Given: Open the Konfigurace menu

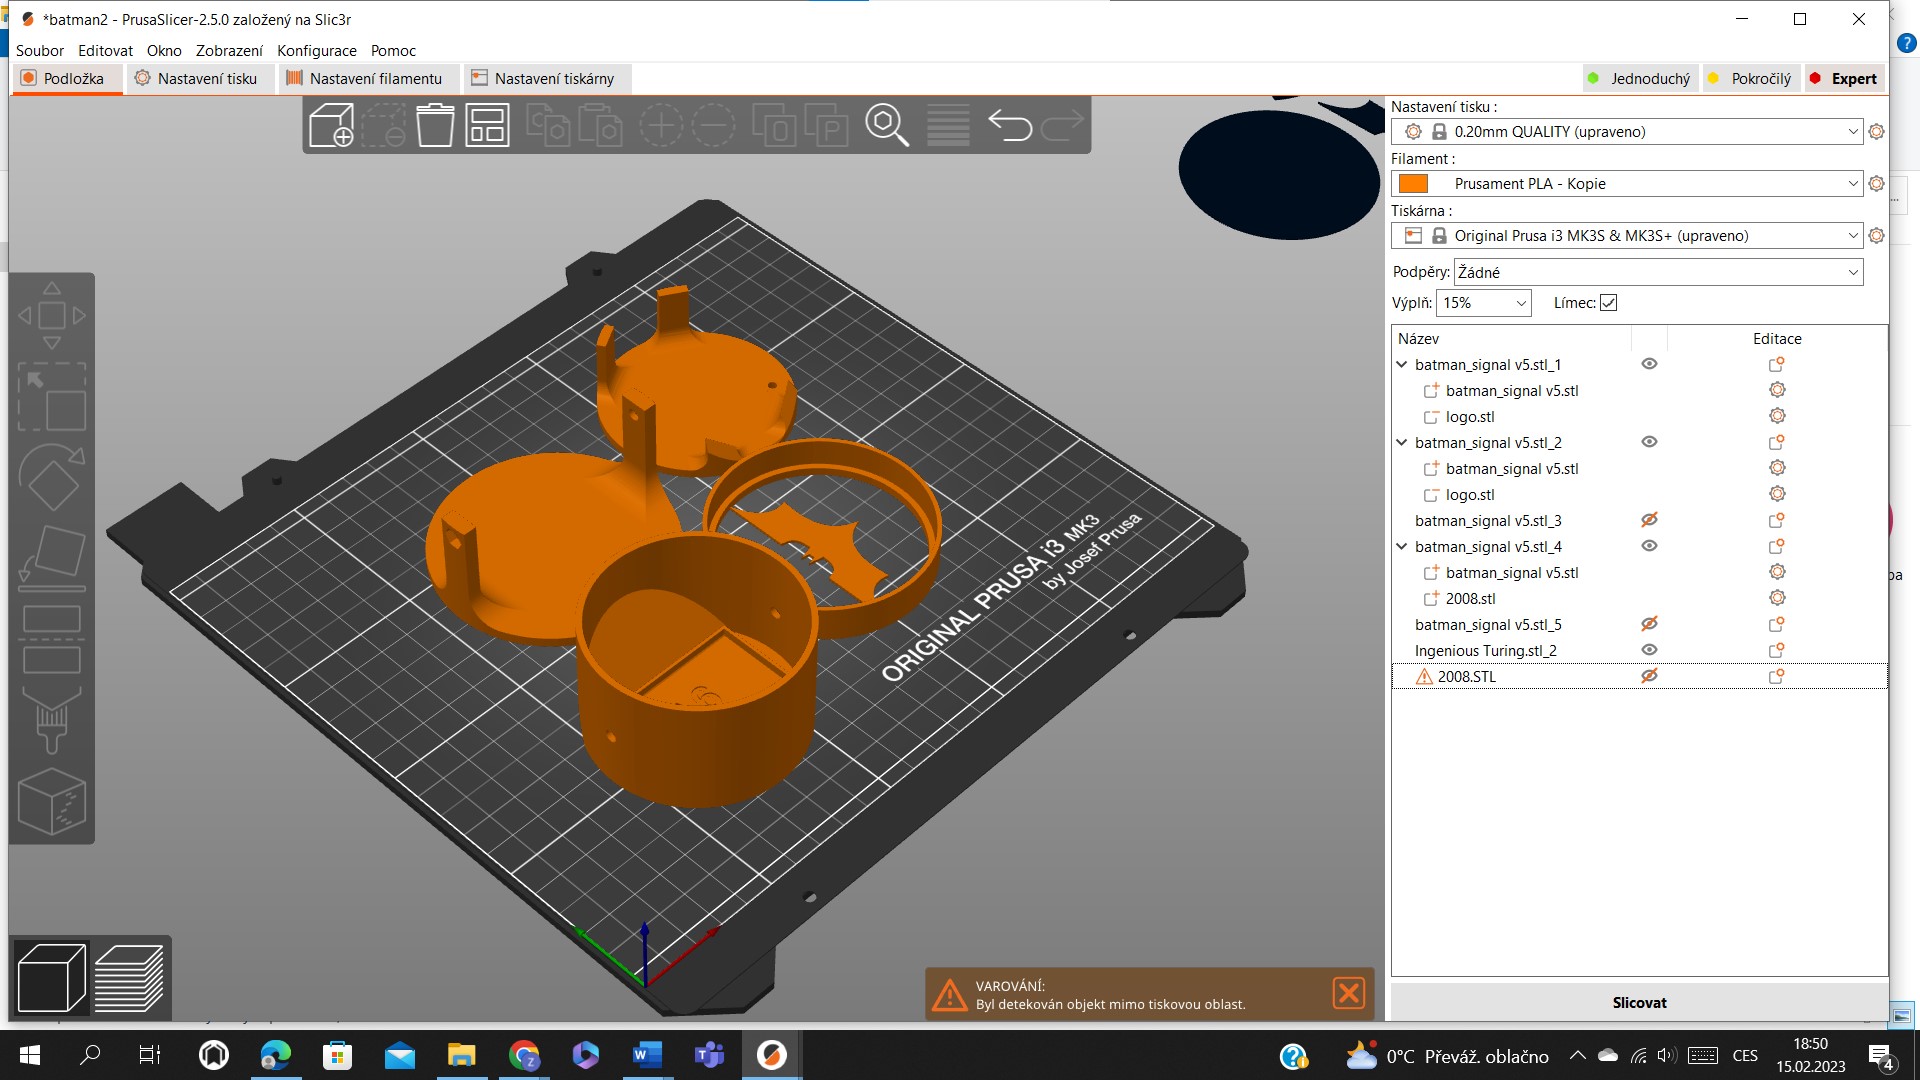Looking at the screenshot, I should pyautogui.click(x=317, y=51).
